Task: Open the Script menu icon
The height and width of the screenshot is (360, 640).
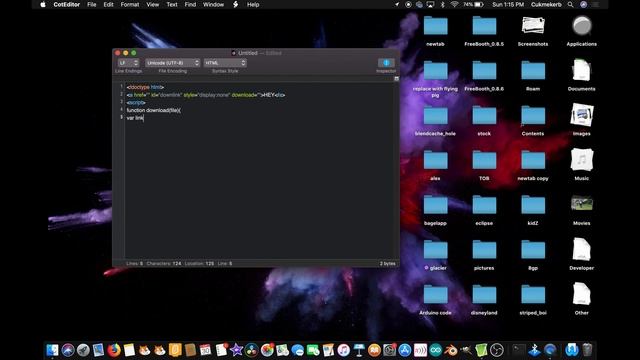Action: click(x=236, y=4)
